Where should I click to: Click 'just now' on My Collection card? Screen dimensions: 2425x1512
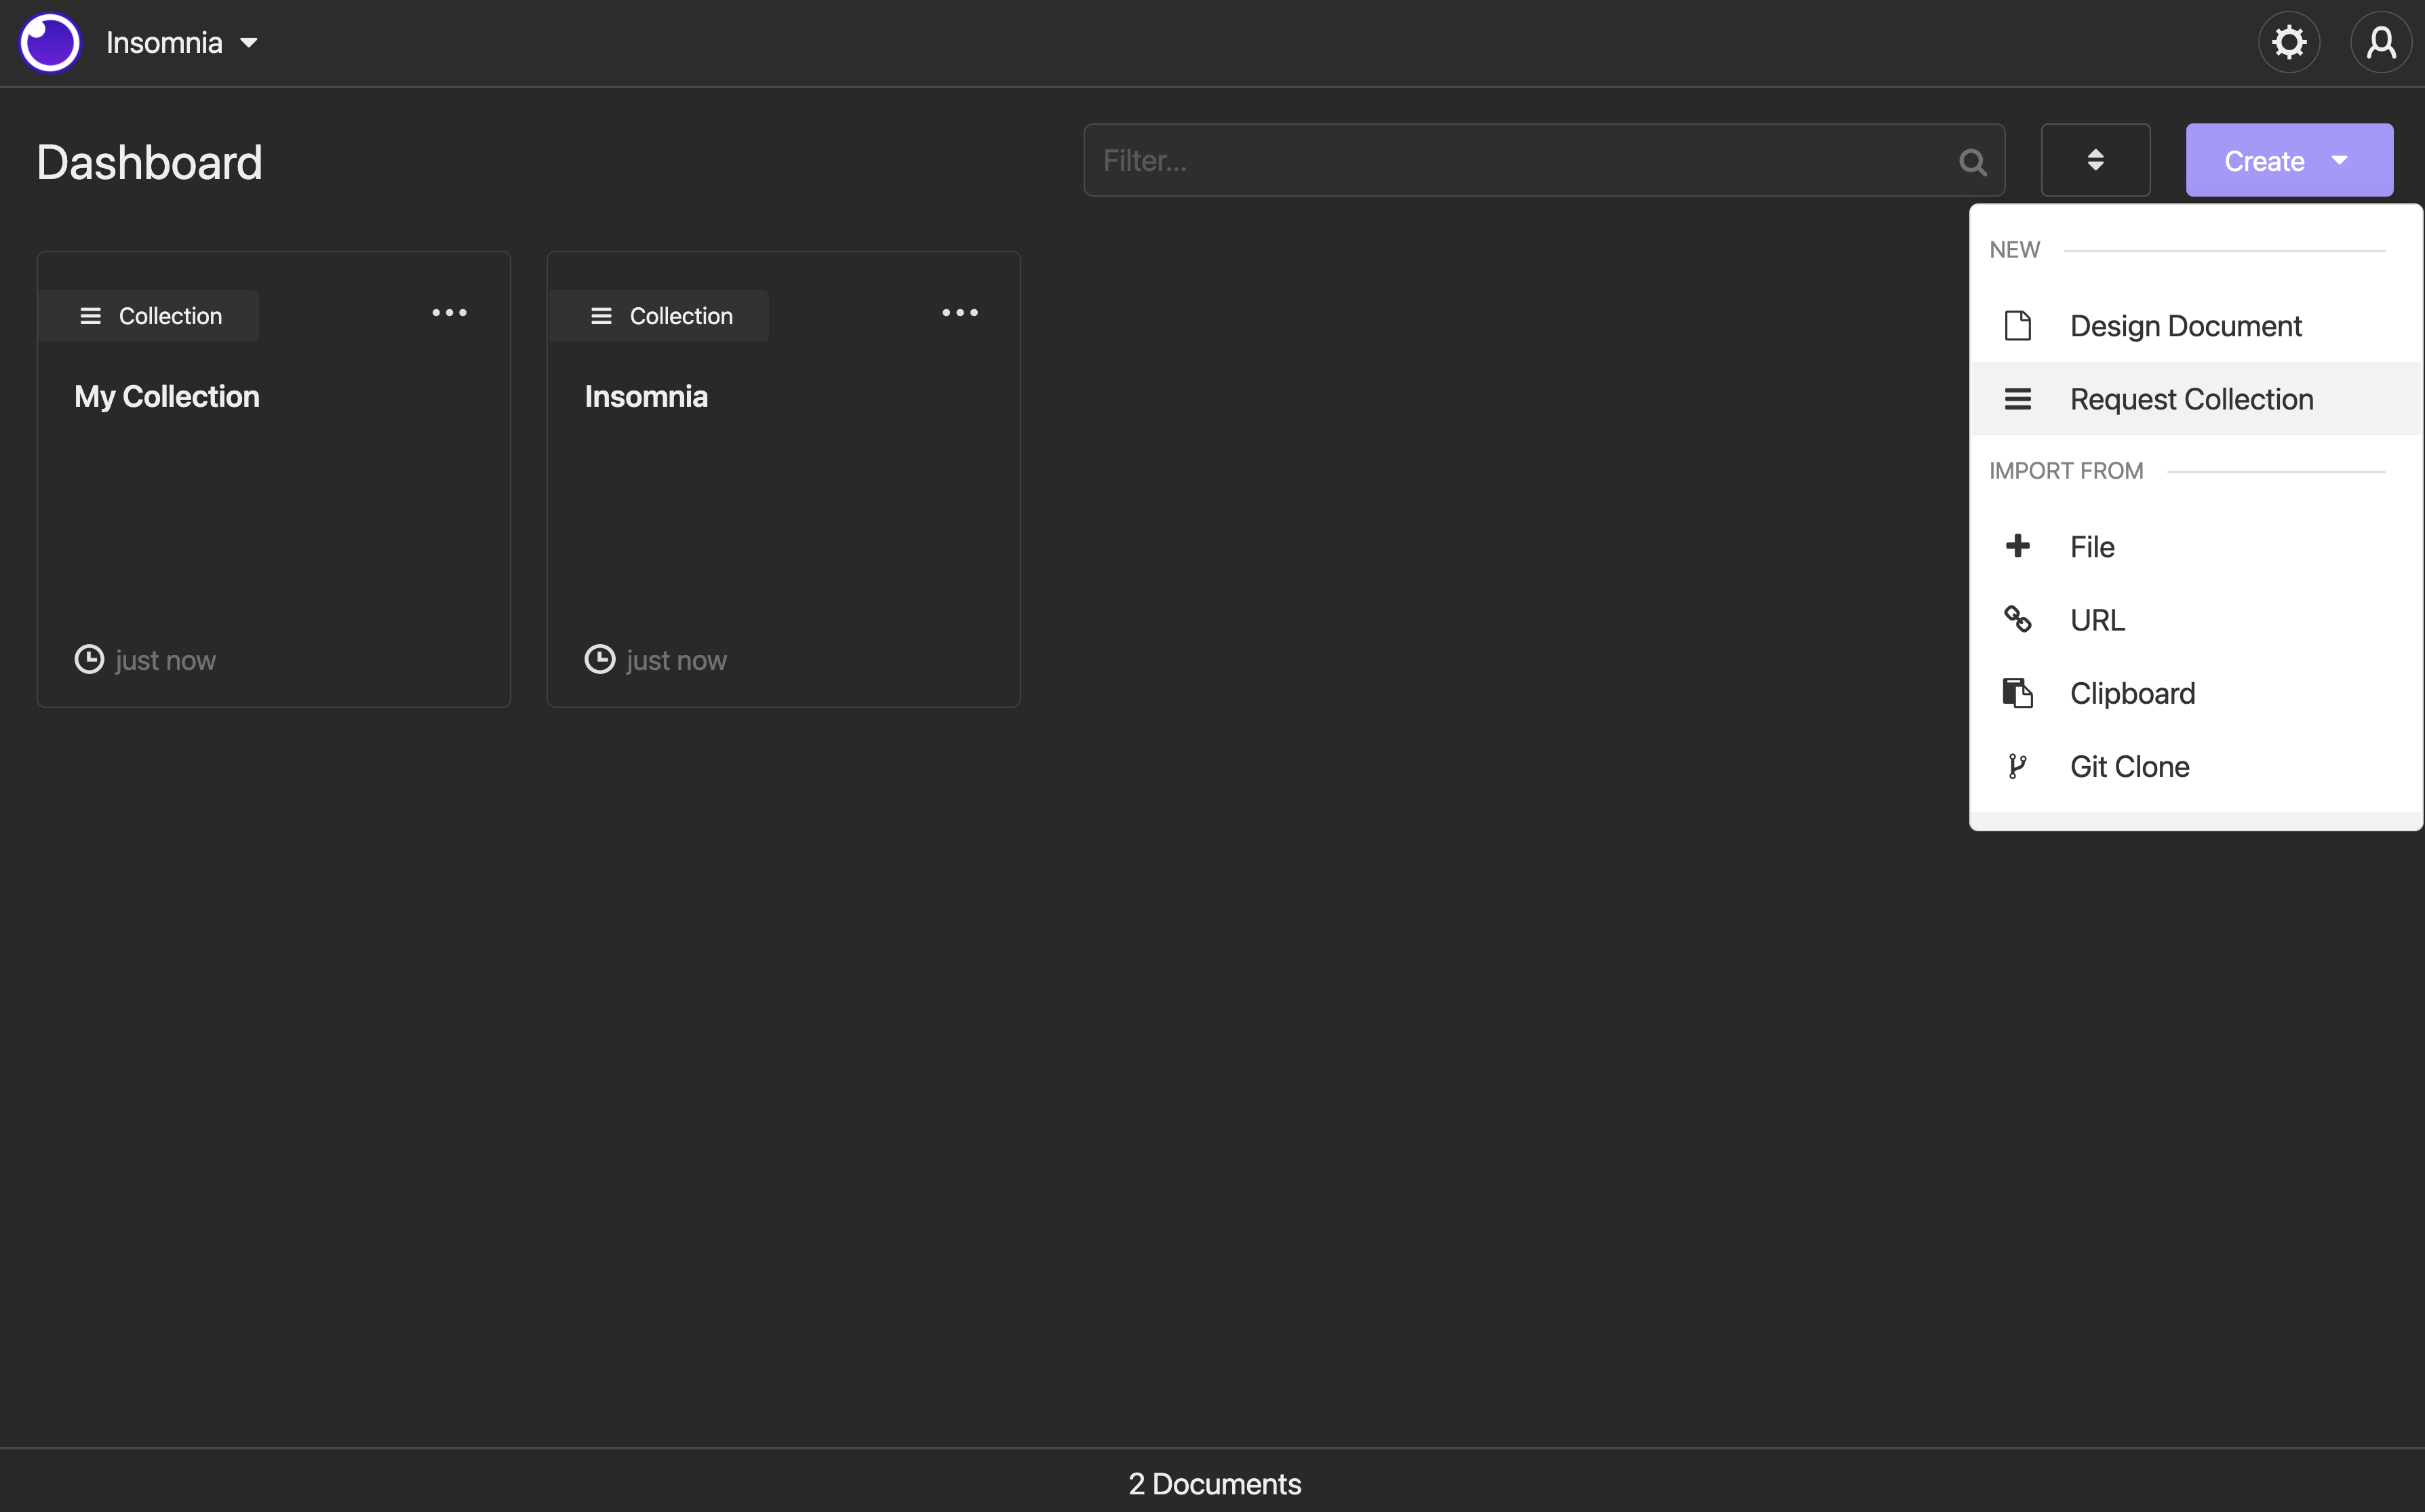coord(166,660)
